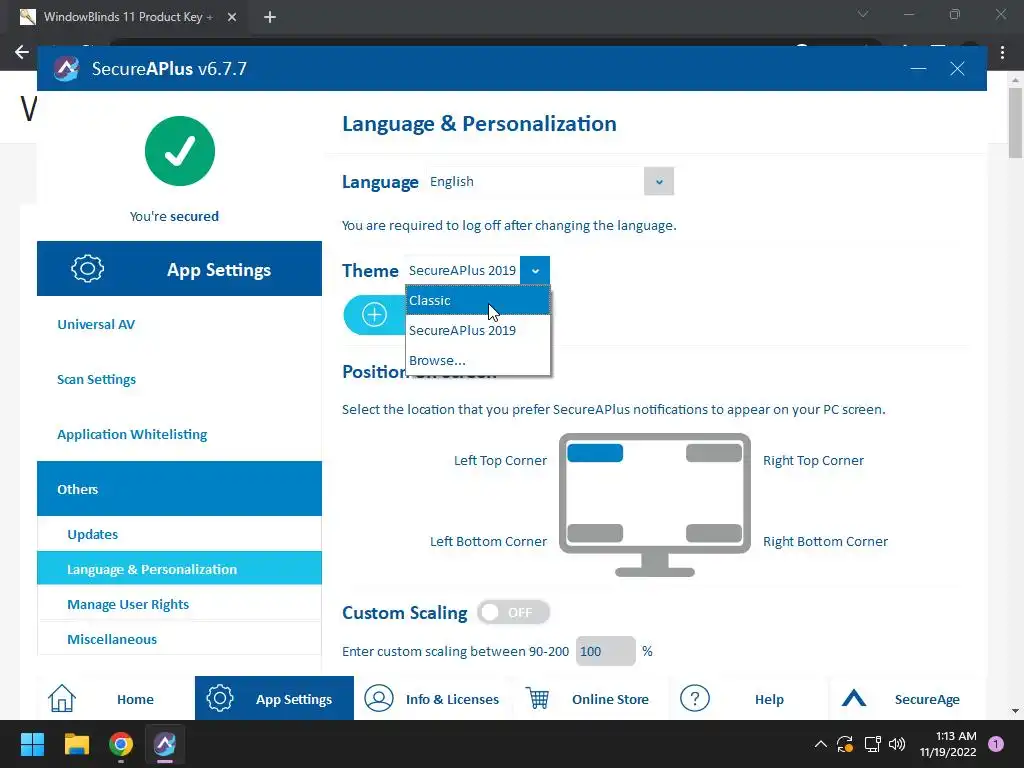This screenshot has width=1024, height=768.
Task: Open Online Store in bottom navigation
Action: click(x=590, y=698)
